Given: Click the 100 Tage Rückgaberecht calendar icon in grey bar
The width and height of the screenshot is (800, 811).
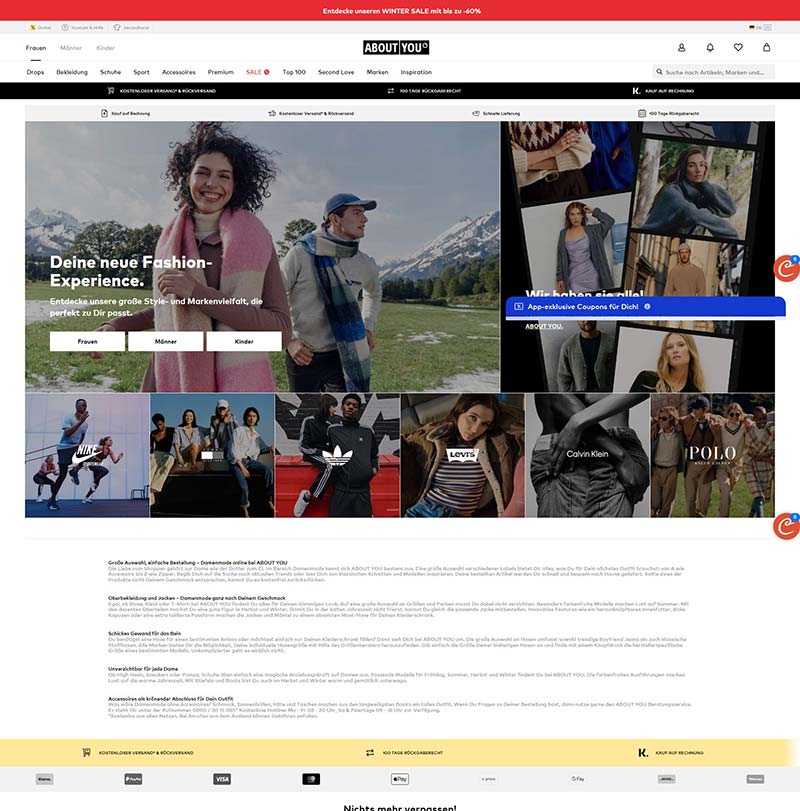Looking at the screenshot, I should [x=642, y=113].
